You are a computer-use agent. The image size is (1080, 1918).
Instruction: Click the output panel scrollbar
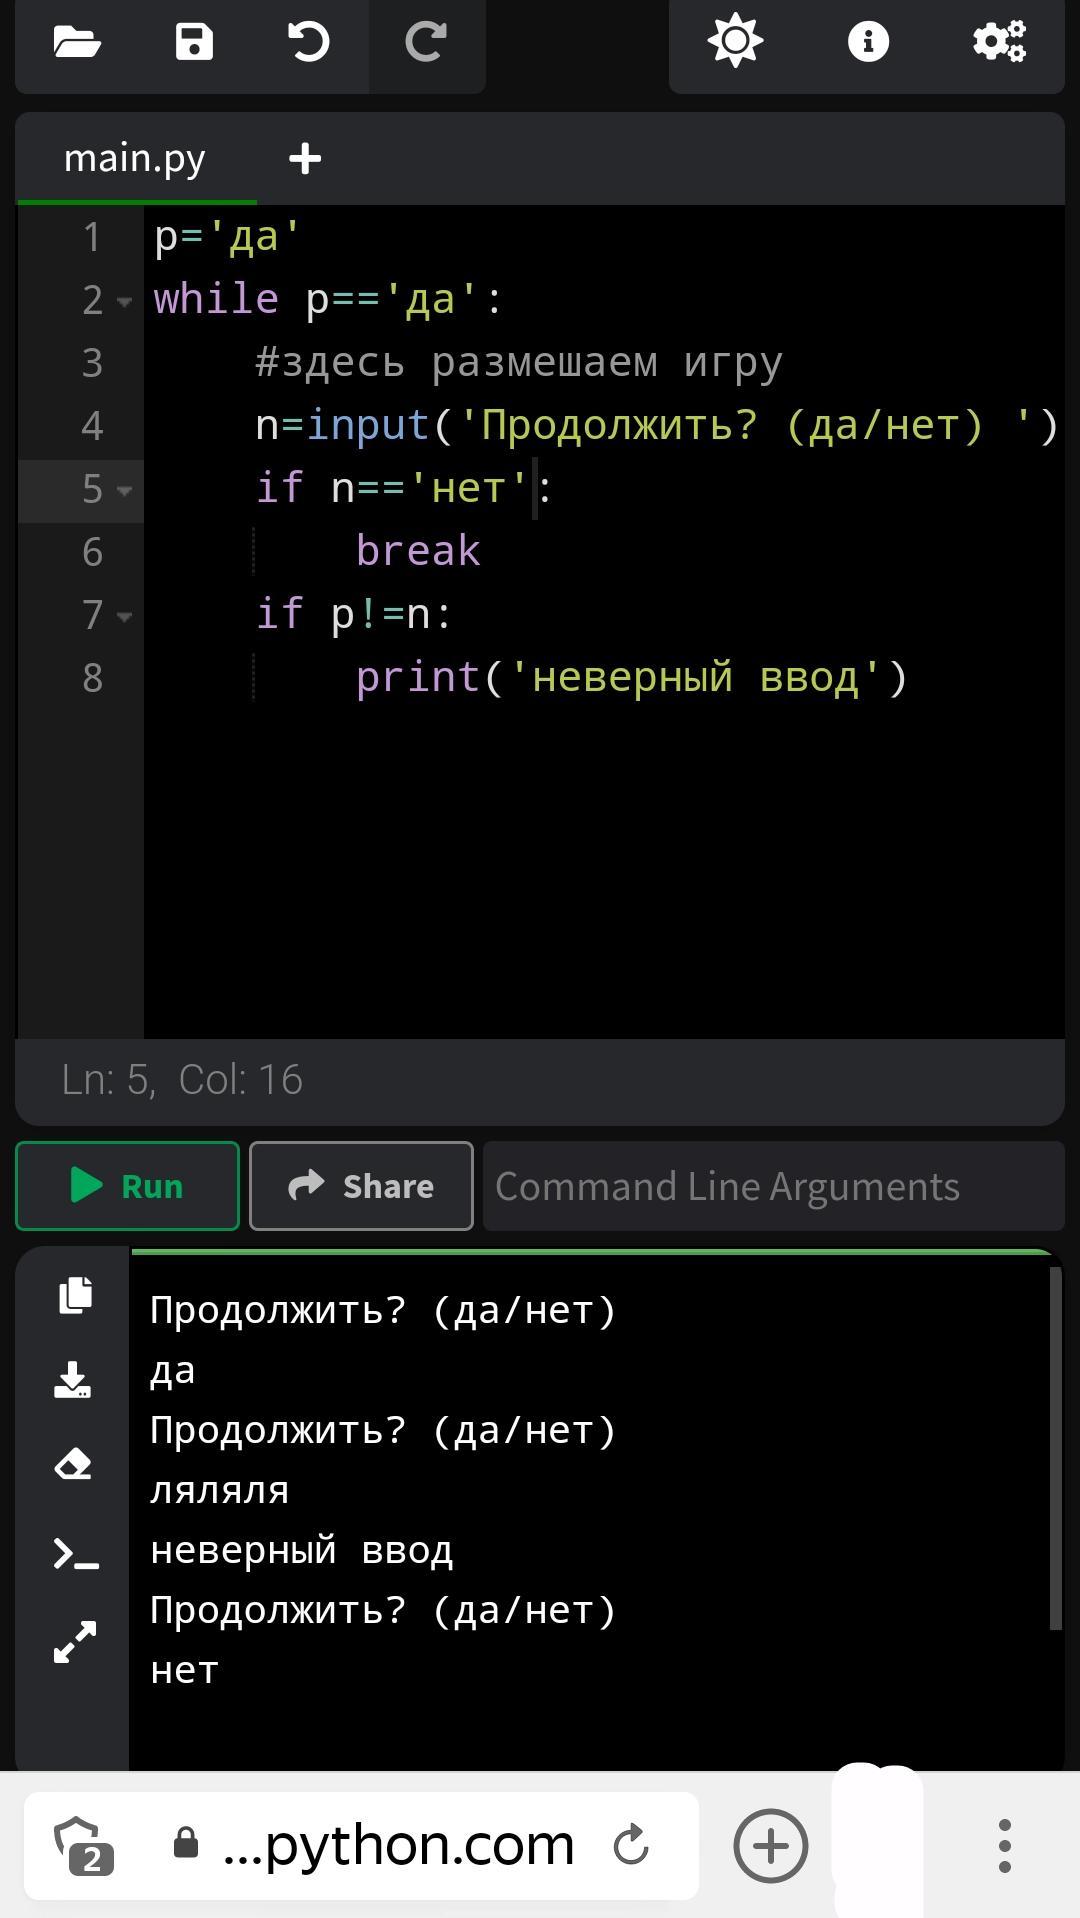point(1055,1448)
